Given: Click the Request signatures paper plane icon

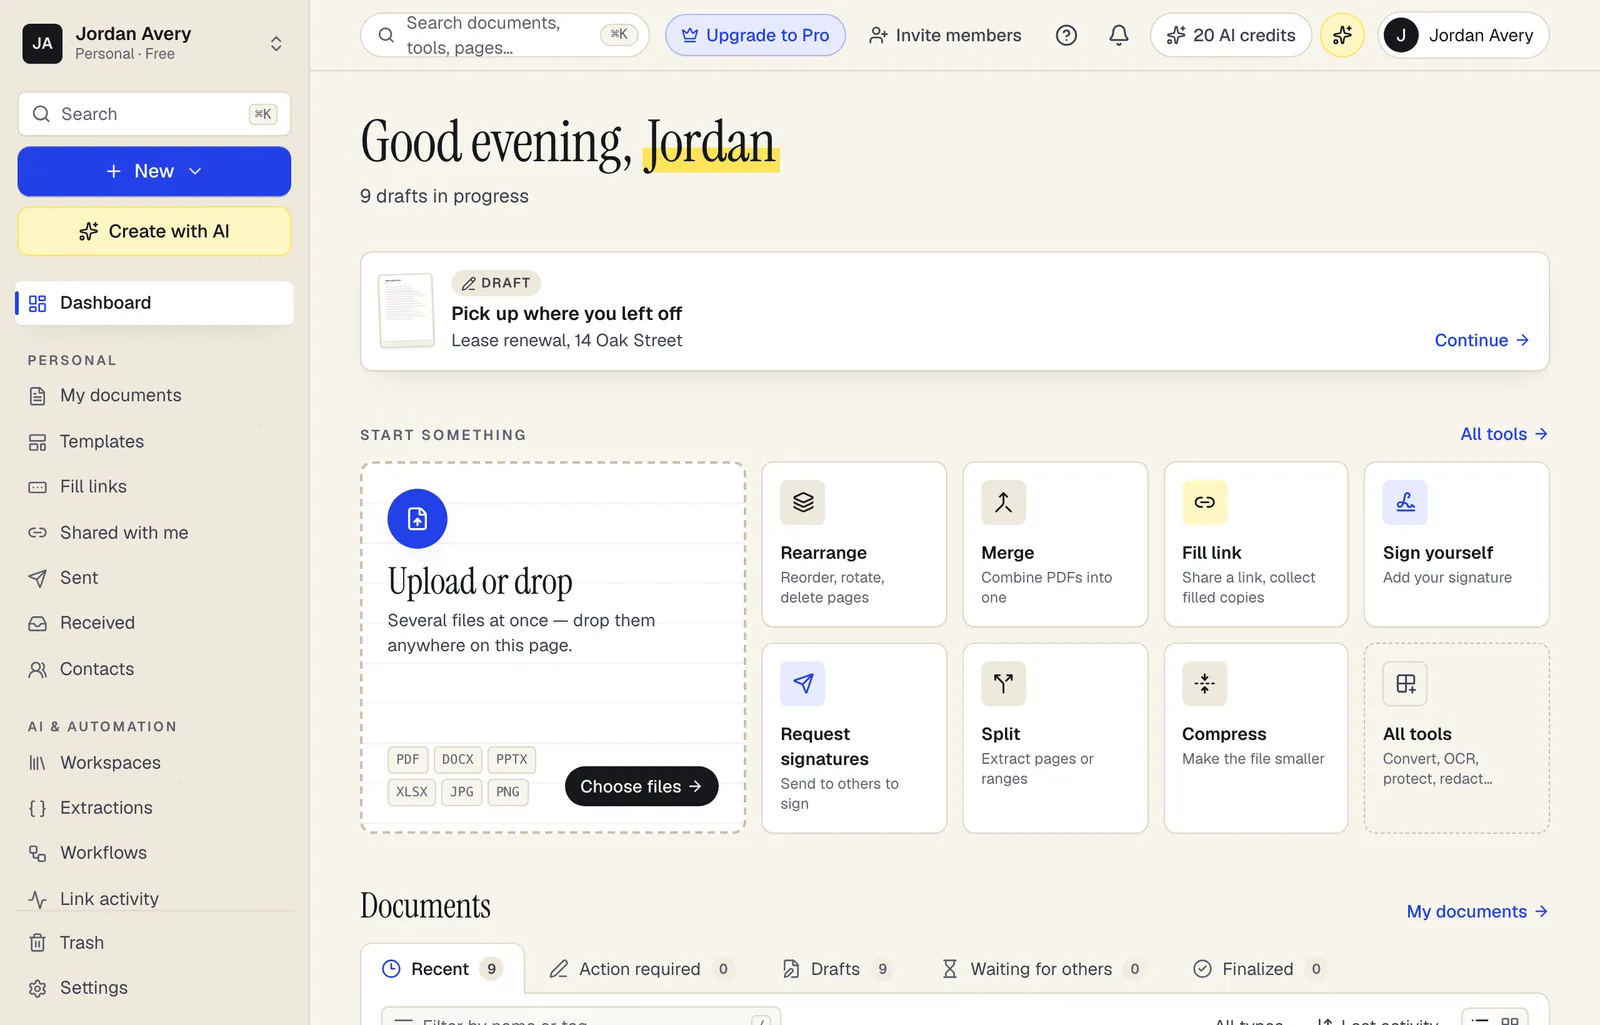Looking at the screenshot, I should pyautogui.click(x=803, y=683).
